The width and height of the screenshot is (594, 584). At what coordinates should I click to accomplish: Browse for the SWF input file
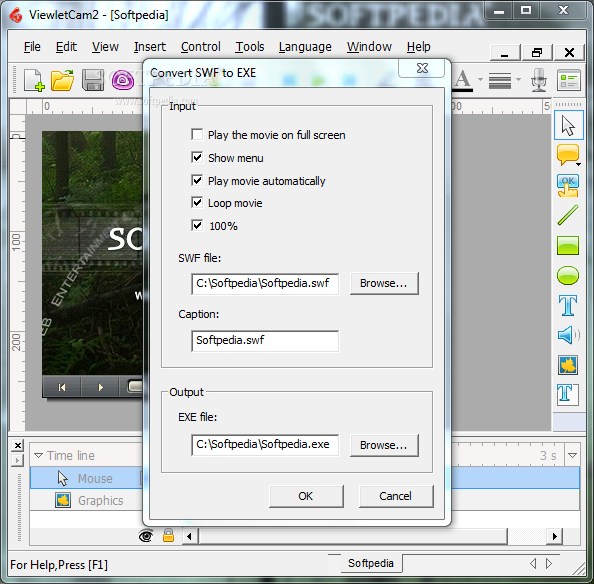click(x=384, y=283)
